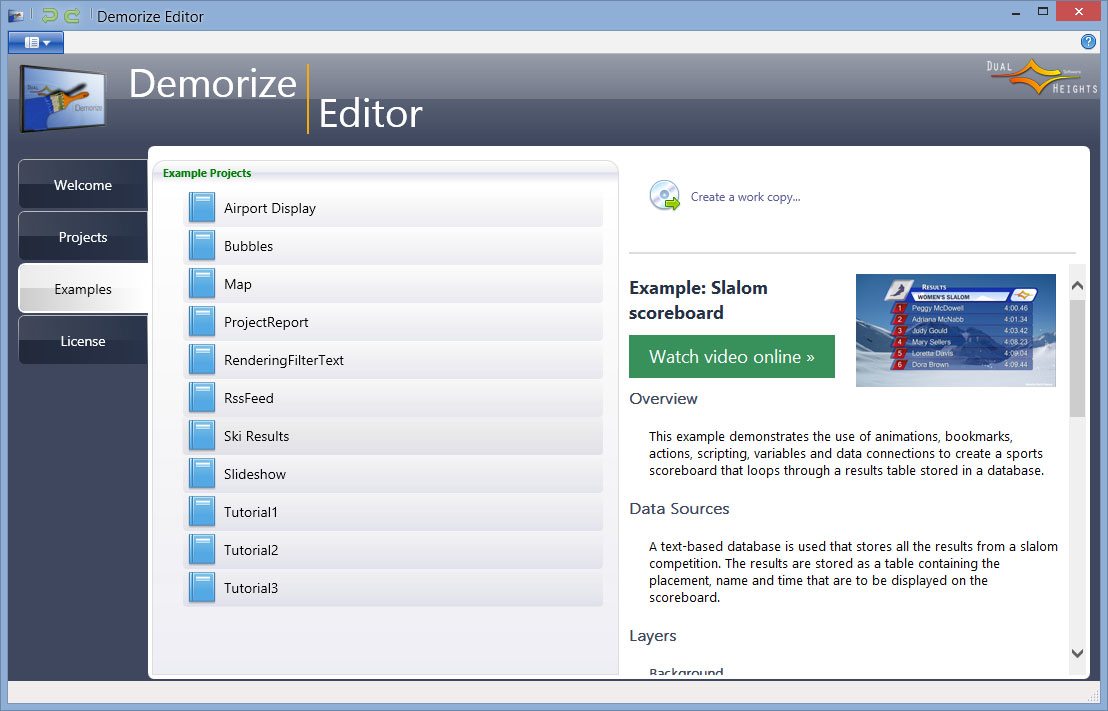Image resolution: width=1108 pixels, height=711 pixels.
Task: Switch to the Projects tab
Action: [x=83, y=237]
